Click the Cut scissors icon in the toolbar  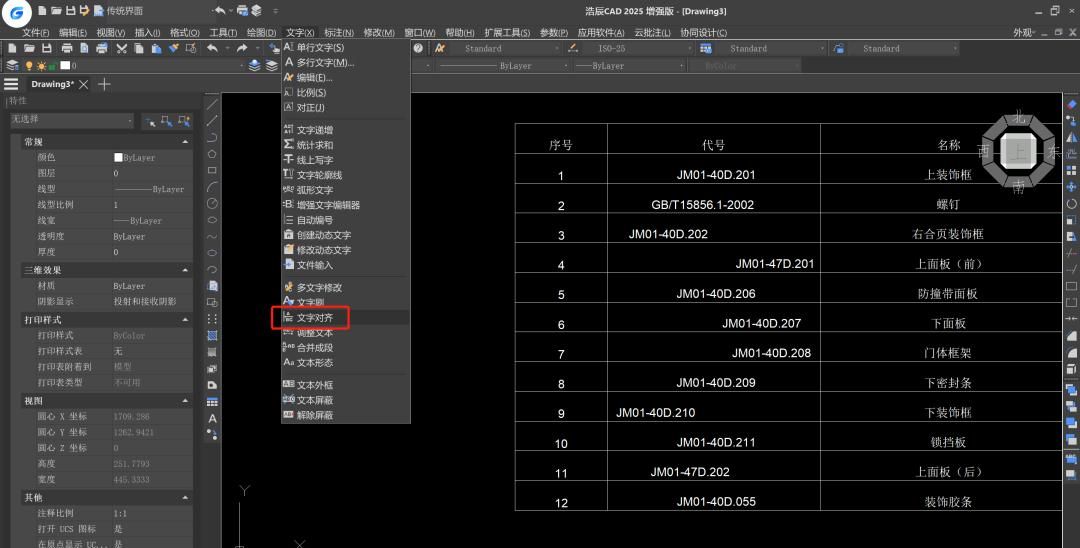click(122, 48)
